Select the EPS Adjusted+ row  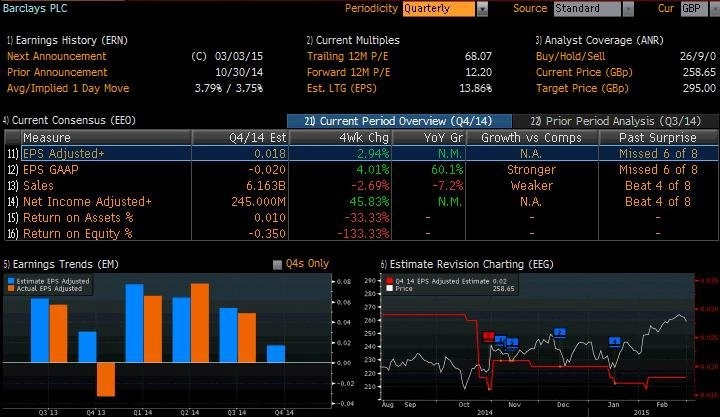362,153
